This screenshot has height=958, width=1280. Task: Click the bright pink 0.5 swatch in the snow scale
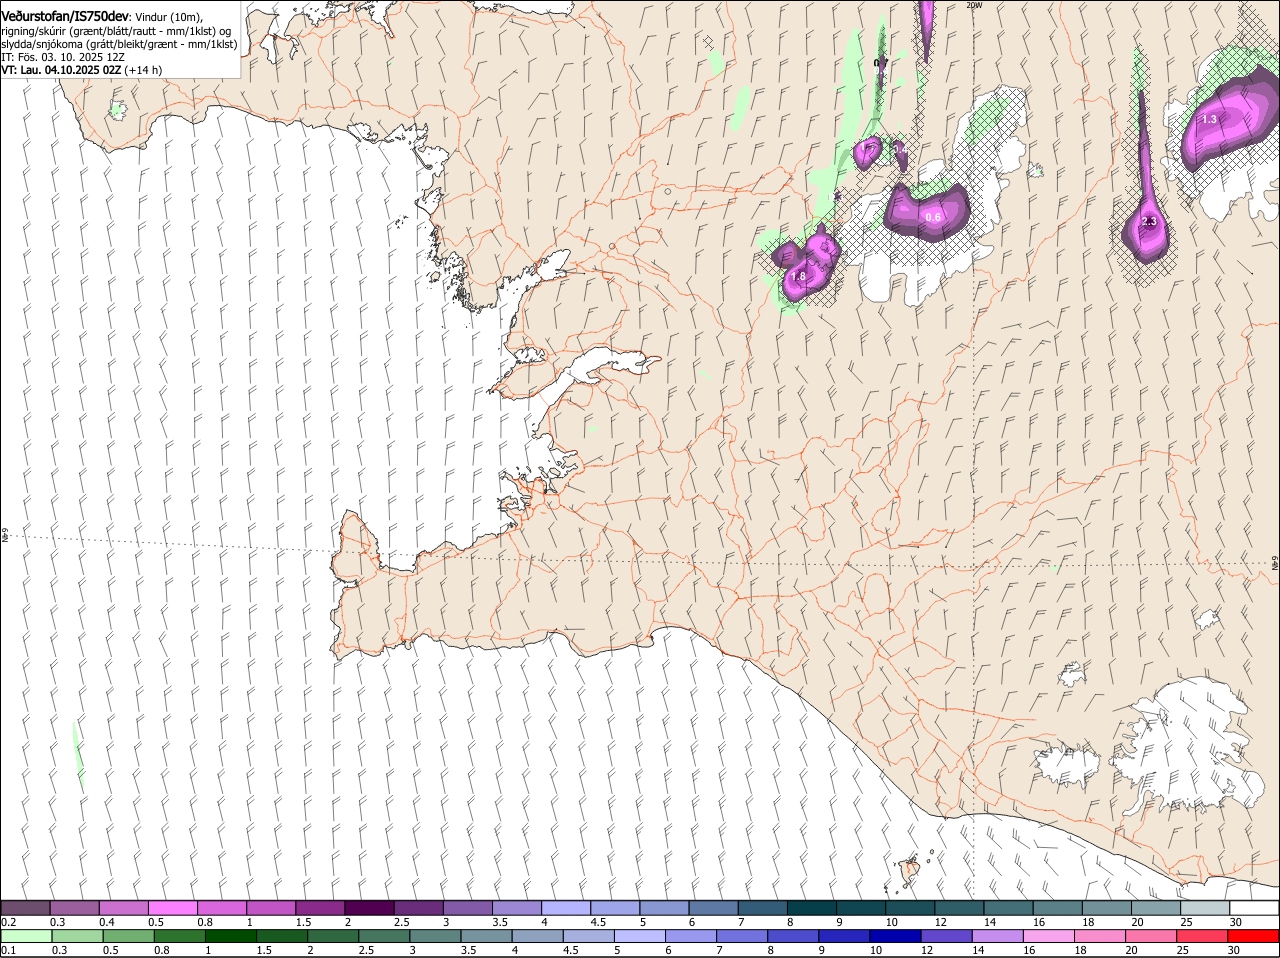(172, 908)
